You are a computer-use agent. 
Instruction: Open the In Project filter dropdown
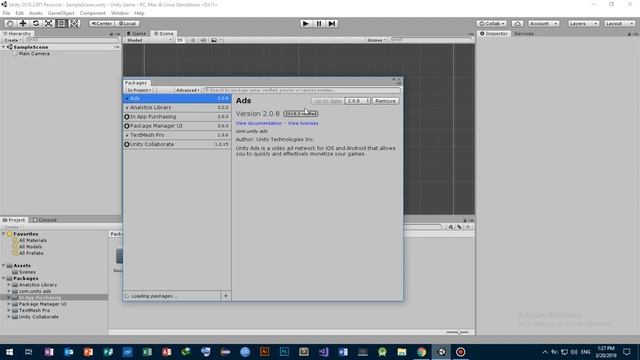pyautogui.click(x=139, y=90)
